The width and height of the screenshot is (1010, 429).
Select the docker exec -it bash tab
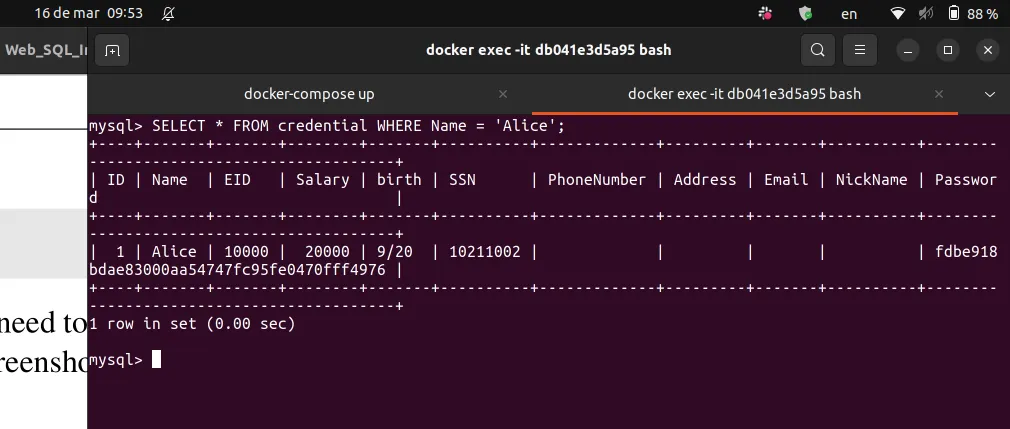click(x=744, y=94)
